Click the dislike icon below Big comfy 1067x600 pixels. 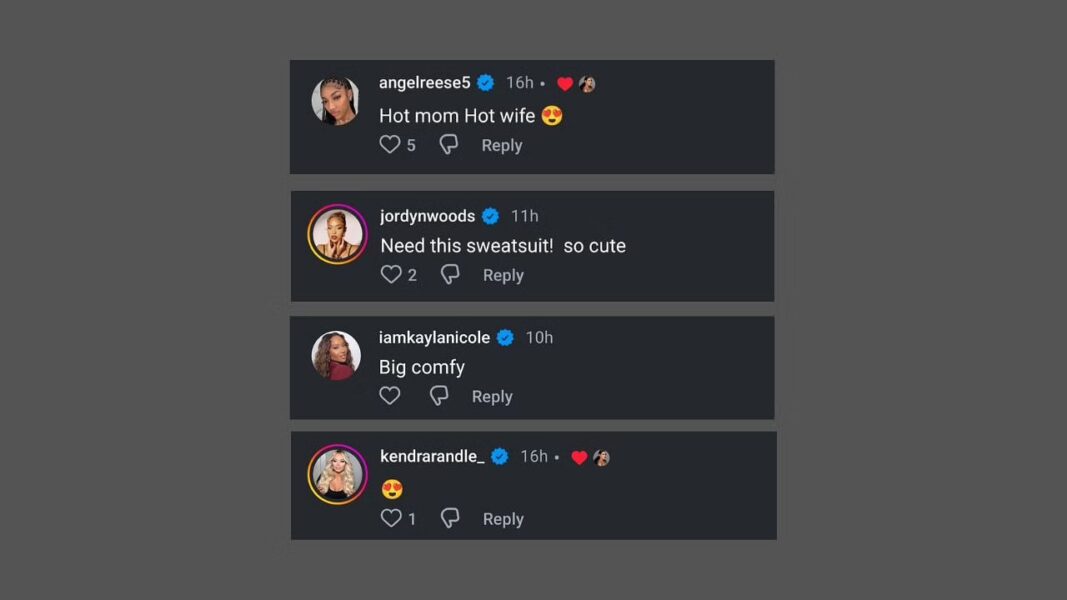(x=439, y=395)
